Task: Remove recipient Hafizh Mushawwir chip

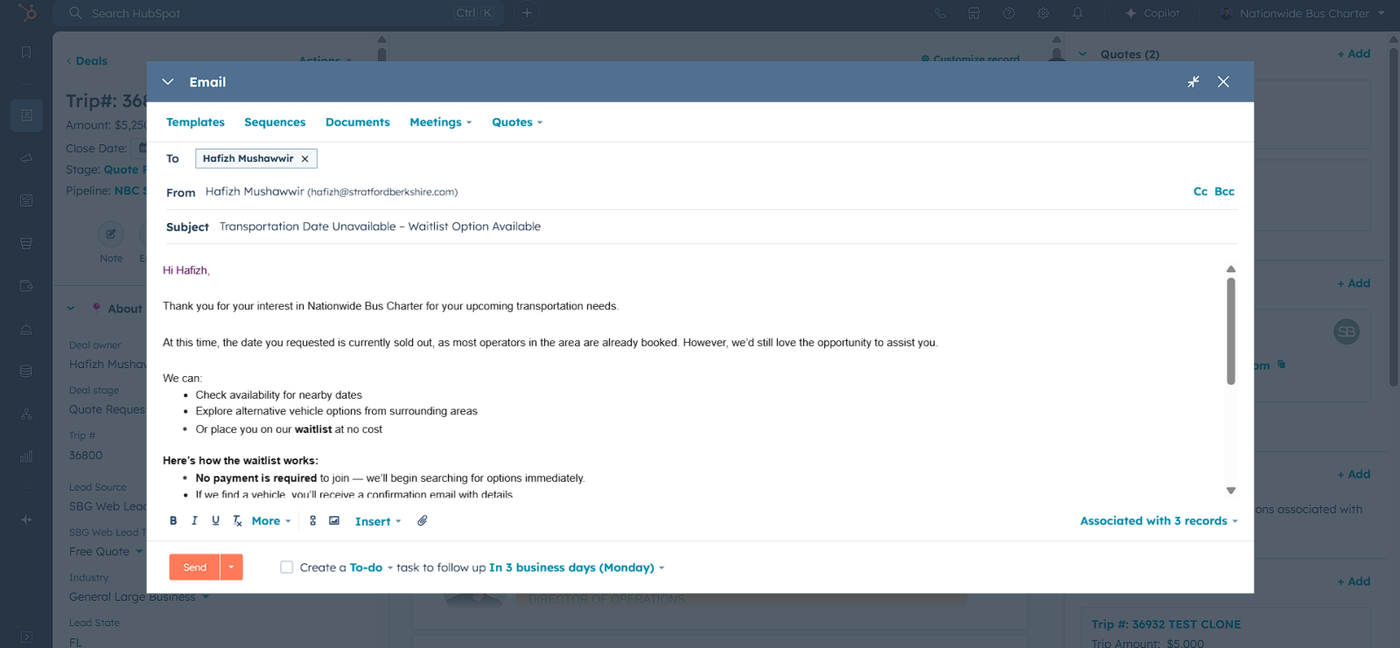Action: pos(305,159)
